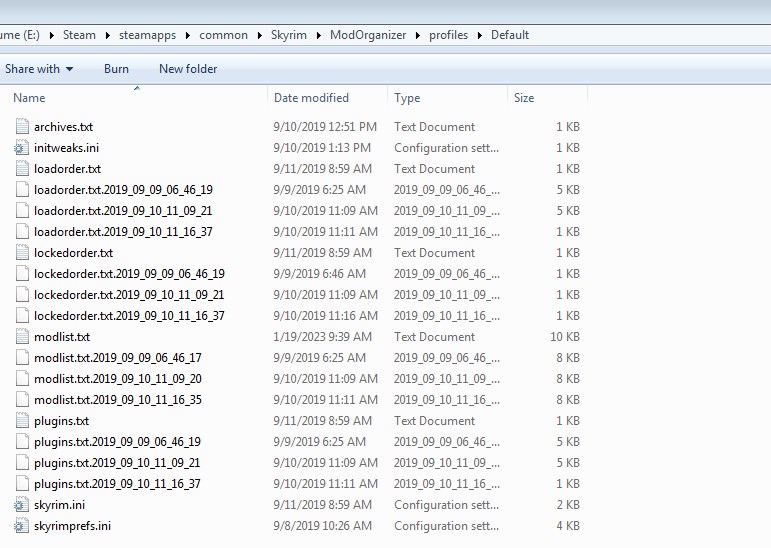This screenshot has height=548, width=771.
Task: Select the modlist.txt file name
Action: pos(62,337)
